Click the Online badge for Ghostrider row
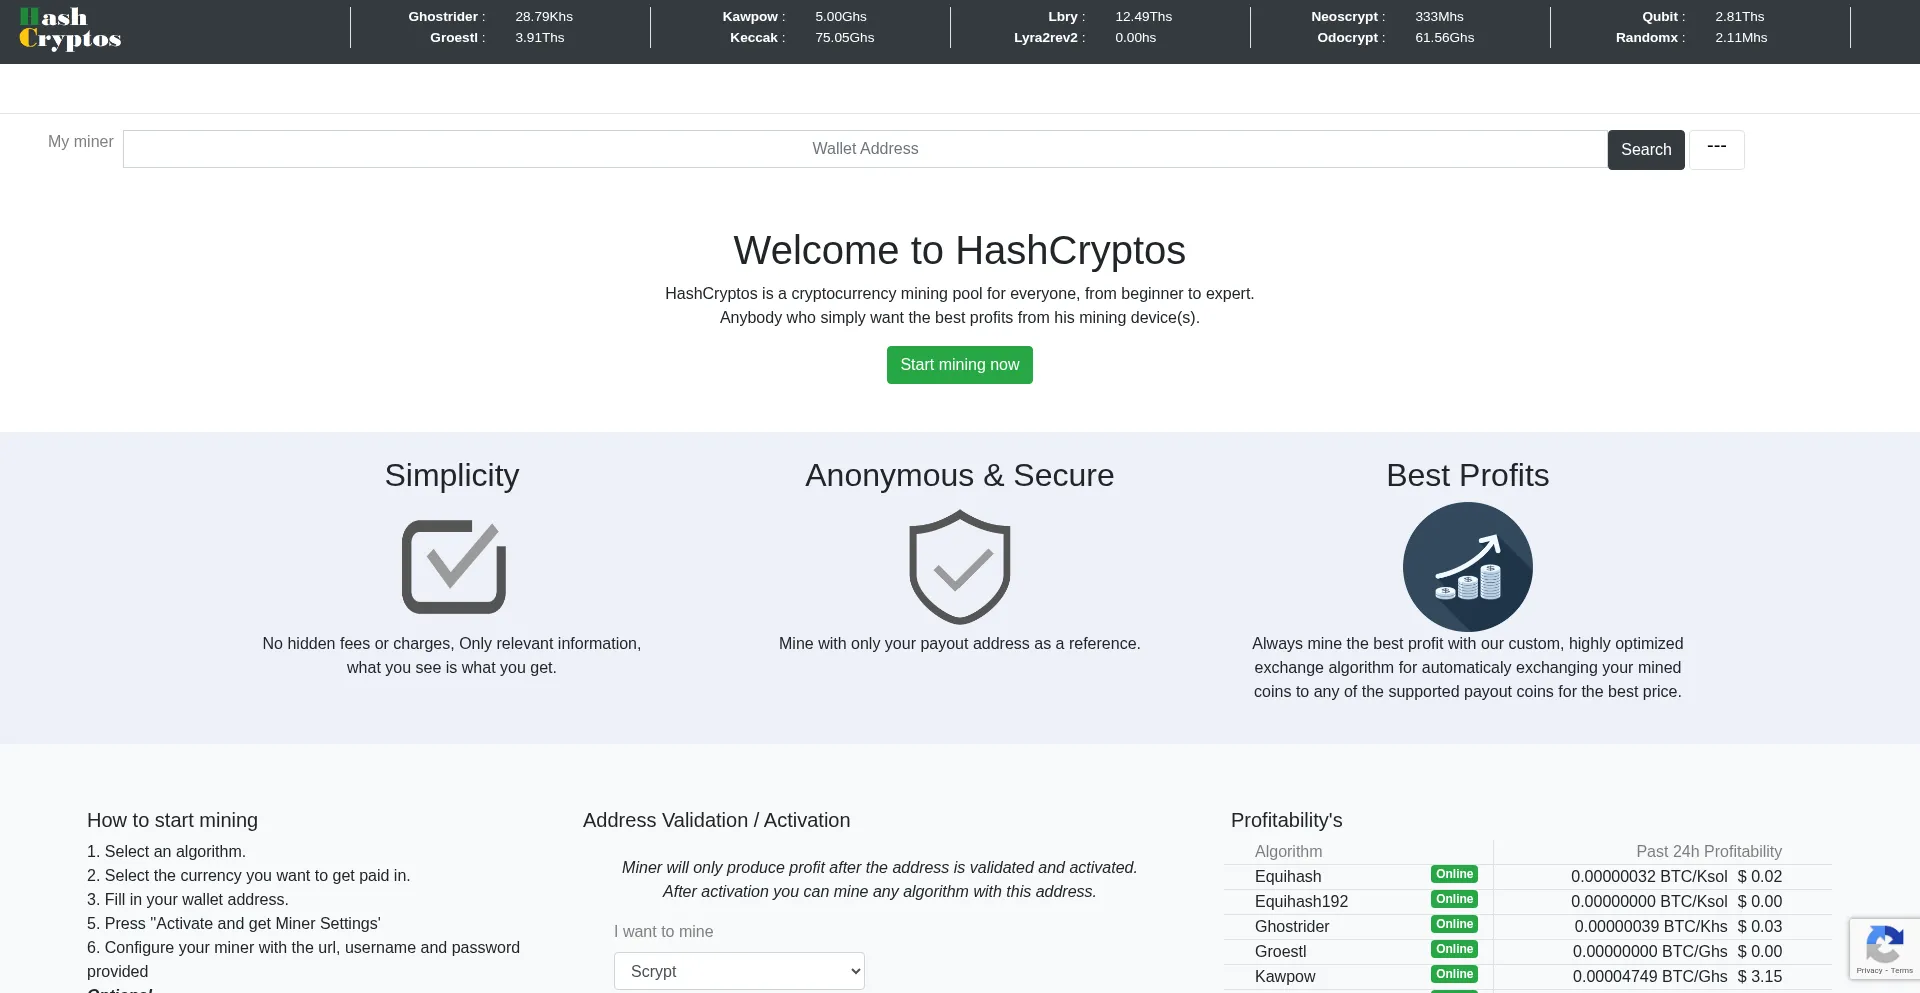The image size is (1920, 993). tap(1454, 924)
